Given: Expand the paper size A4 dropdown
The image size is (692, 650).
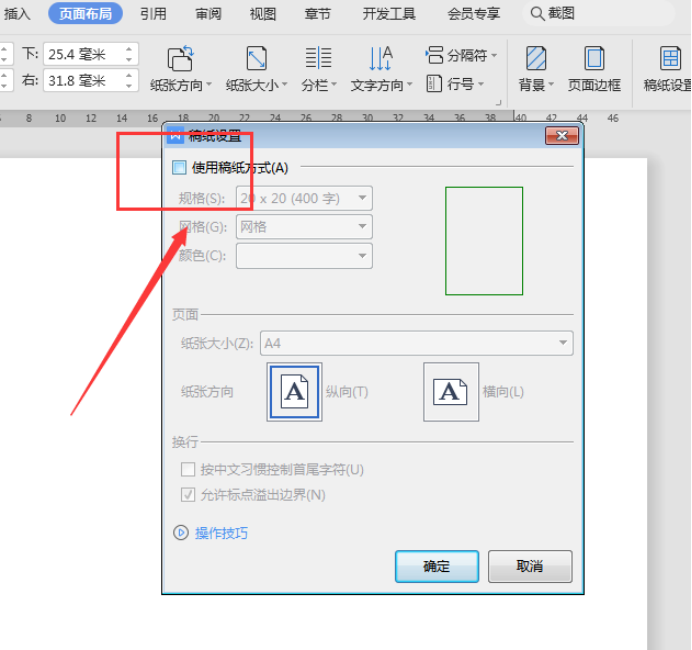Looking at the screenshot, I should coord(416,343).
